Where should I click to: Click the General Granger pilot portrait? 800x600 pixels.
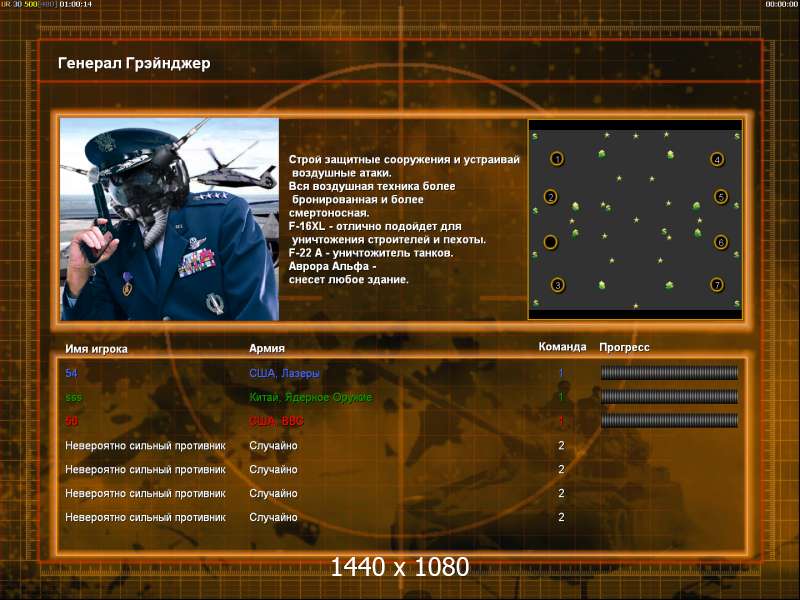[x=169, y=219]
